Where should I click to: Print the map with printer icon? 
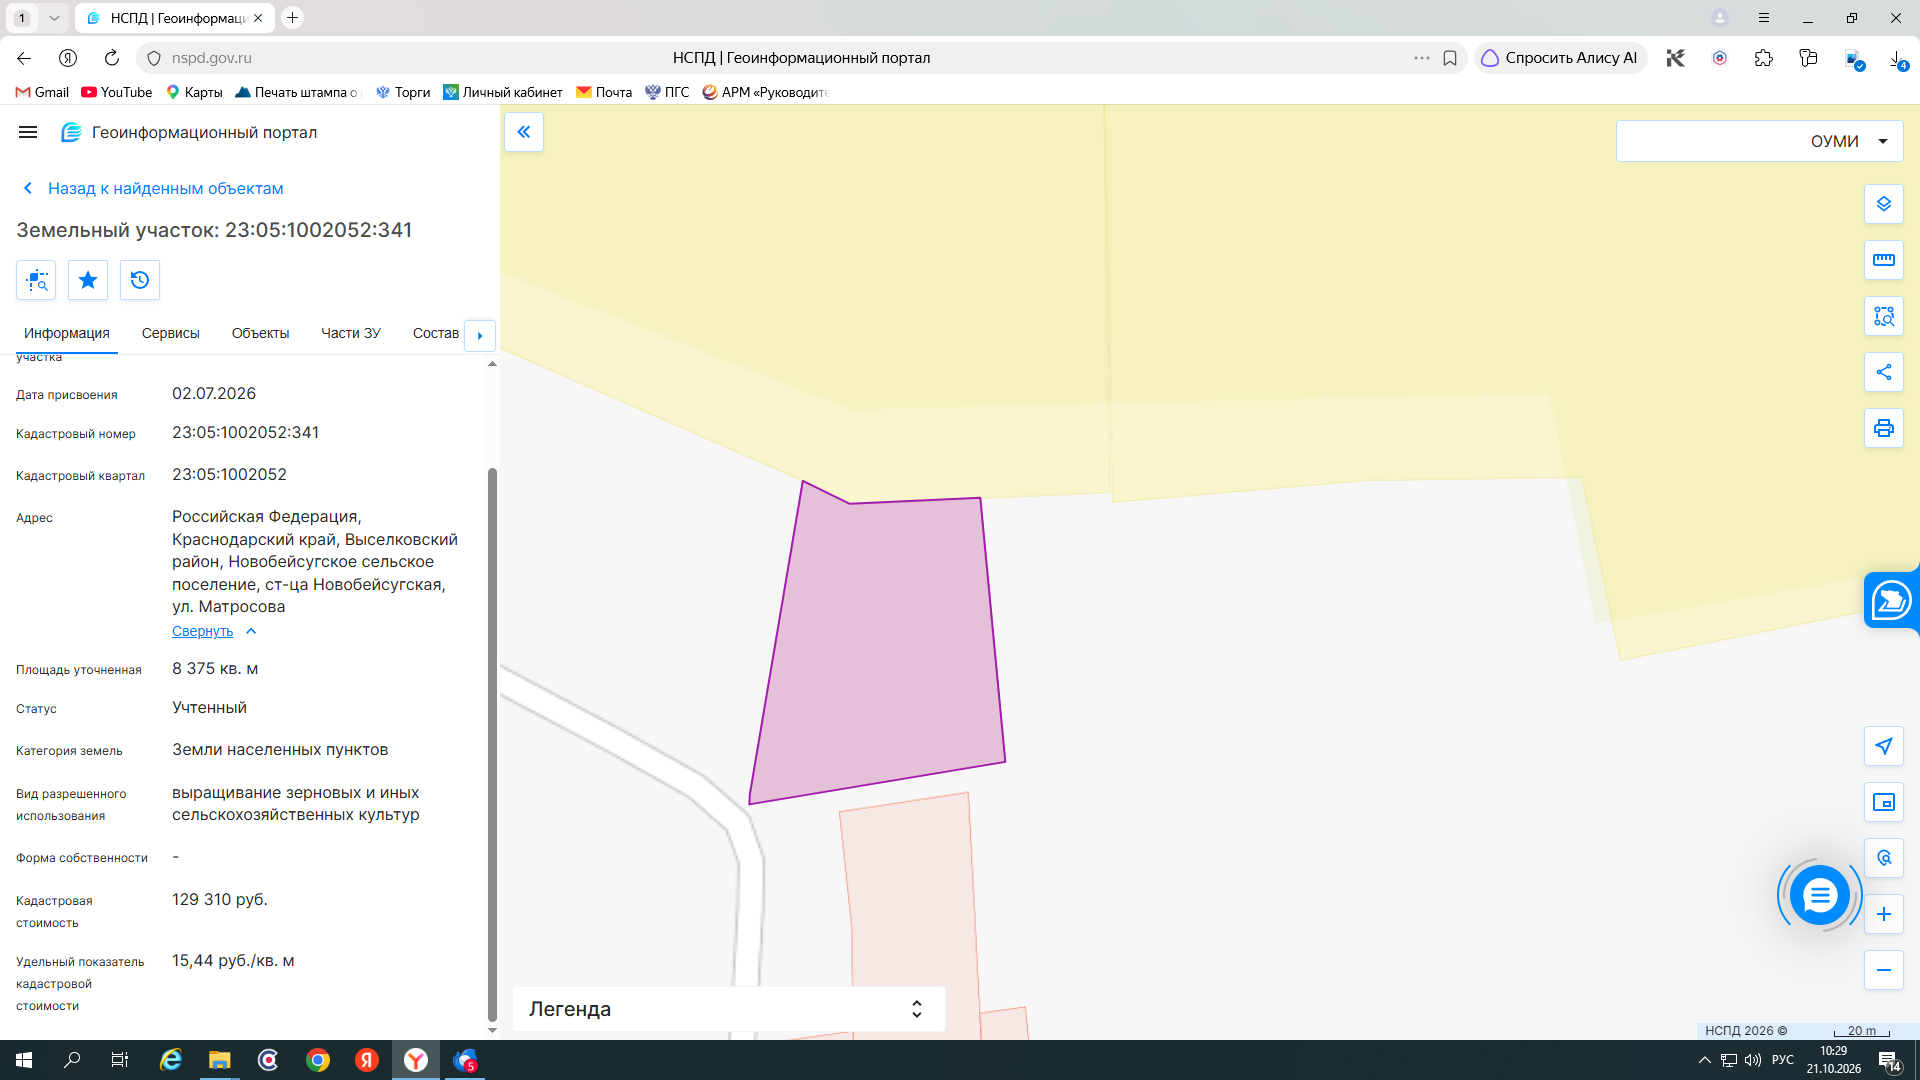[1884, 428]
